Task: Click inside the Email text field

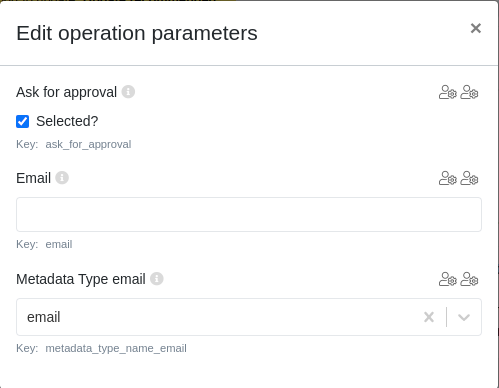Action: [249, 214]
